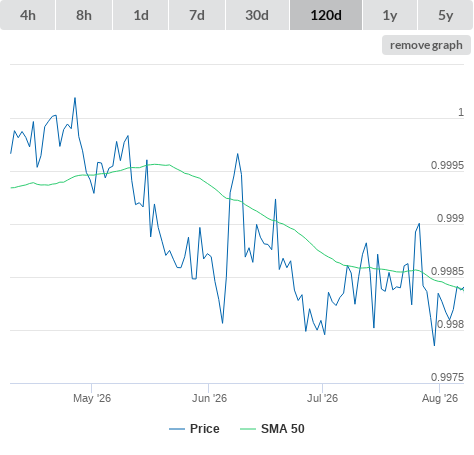This screenshot has width=474, height=455.
Task: Switch chart to 1y range
Action: pyautogui.click(x=390, y=15)
